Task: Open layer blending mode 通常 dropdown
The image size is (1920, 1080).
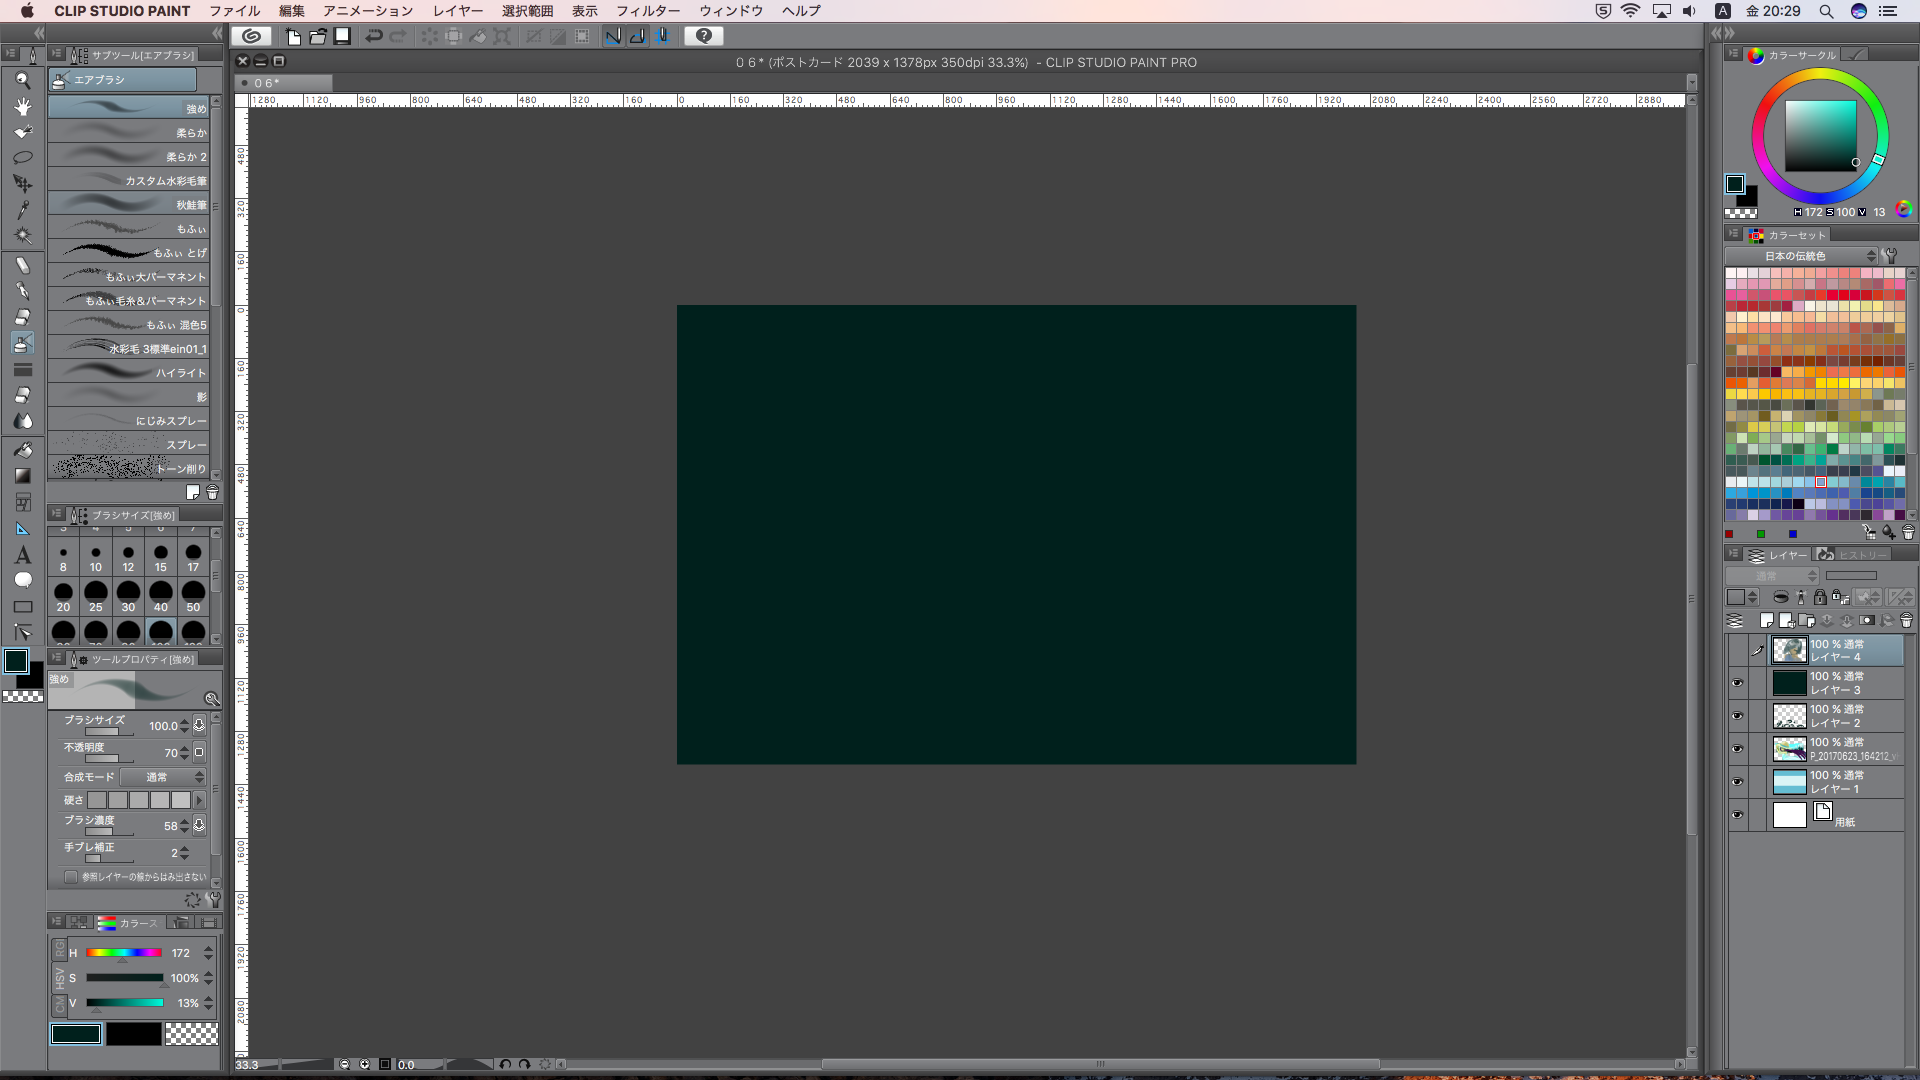Action: [x=1773, y=576]
